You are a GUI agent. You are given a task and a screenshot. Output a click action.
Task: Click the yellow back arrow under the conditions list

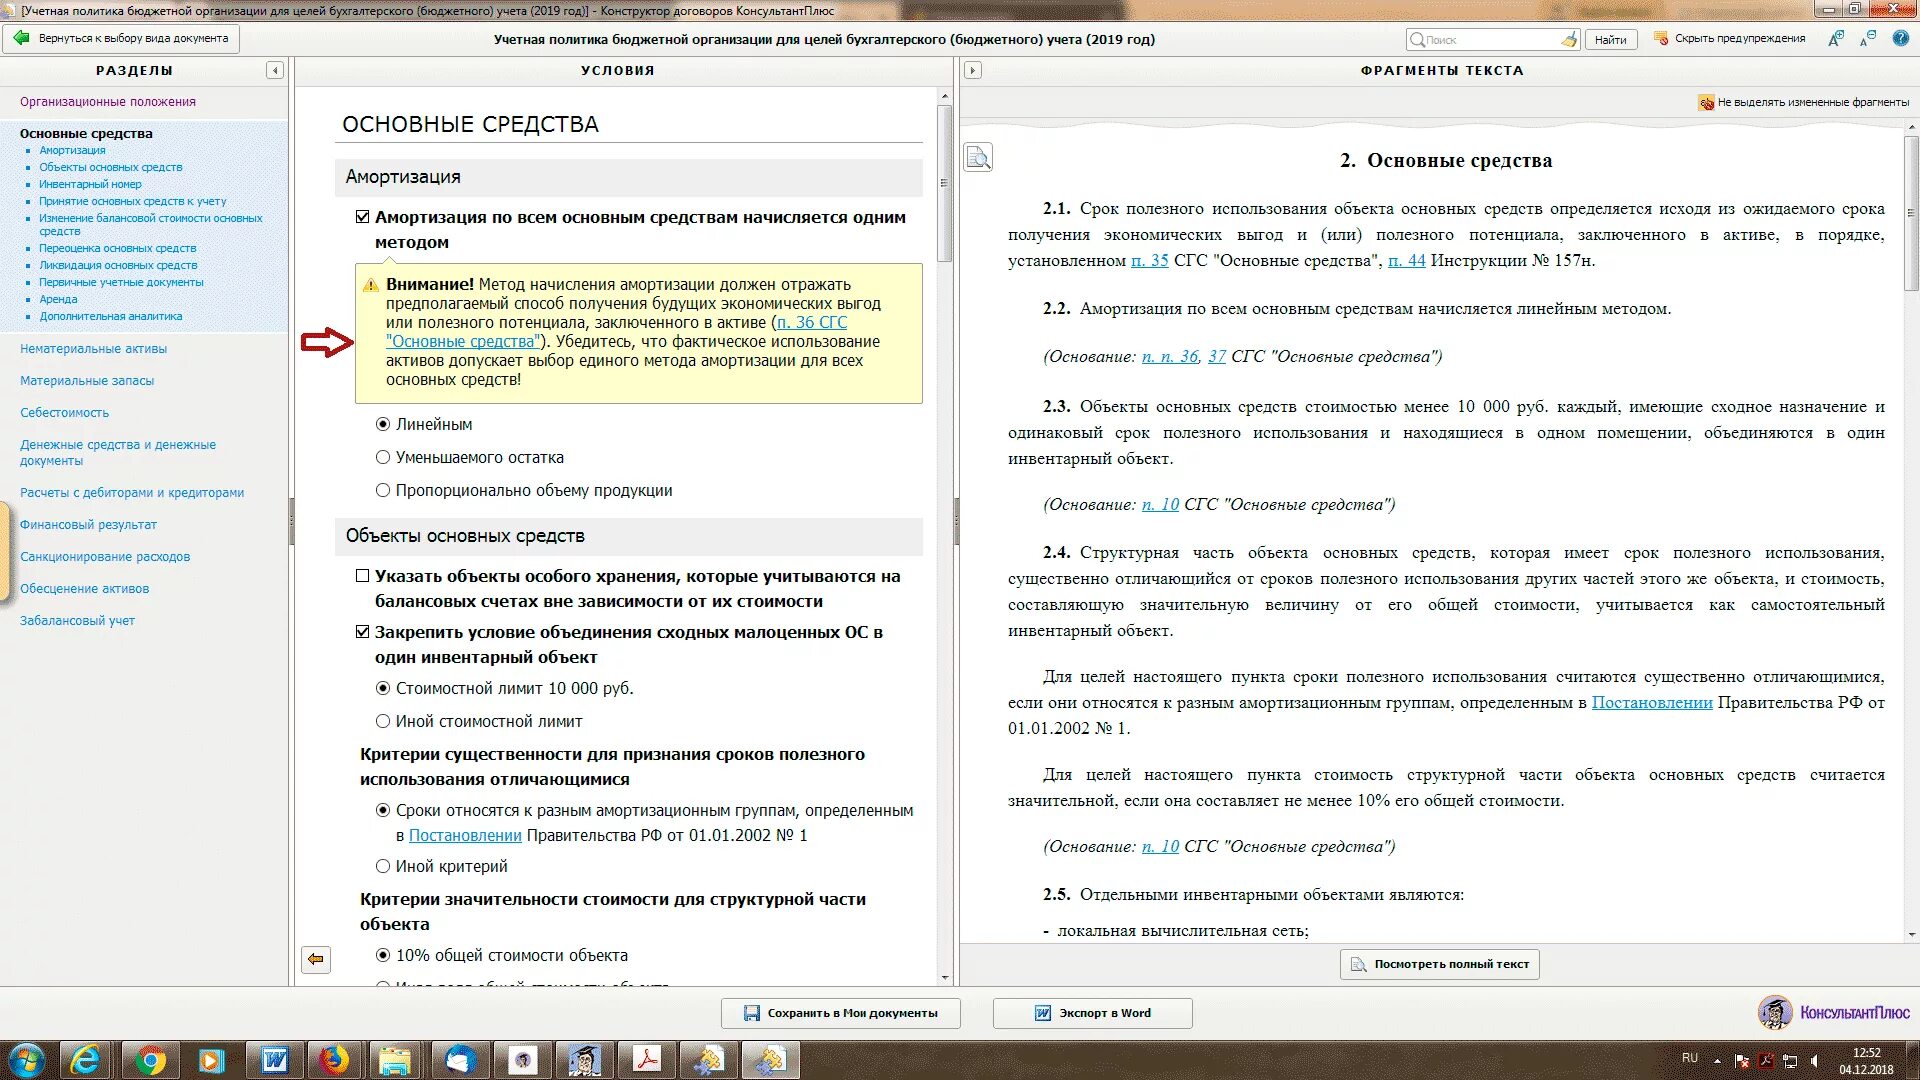pos(316,959)
